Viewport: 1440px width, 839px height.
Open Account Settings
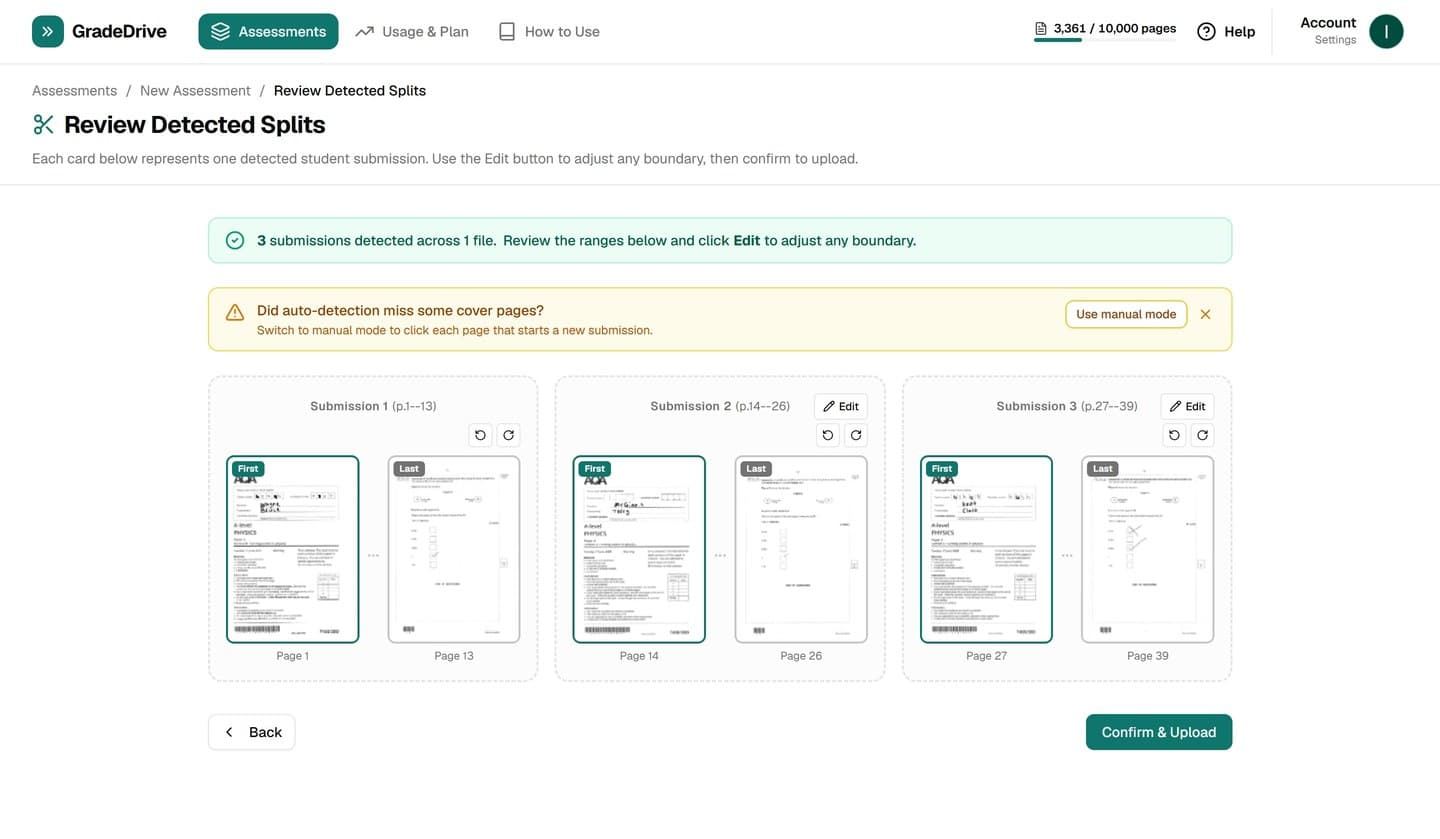tap(1328, 31)
